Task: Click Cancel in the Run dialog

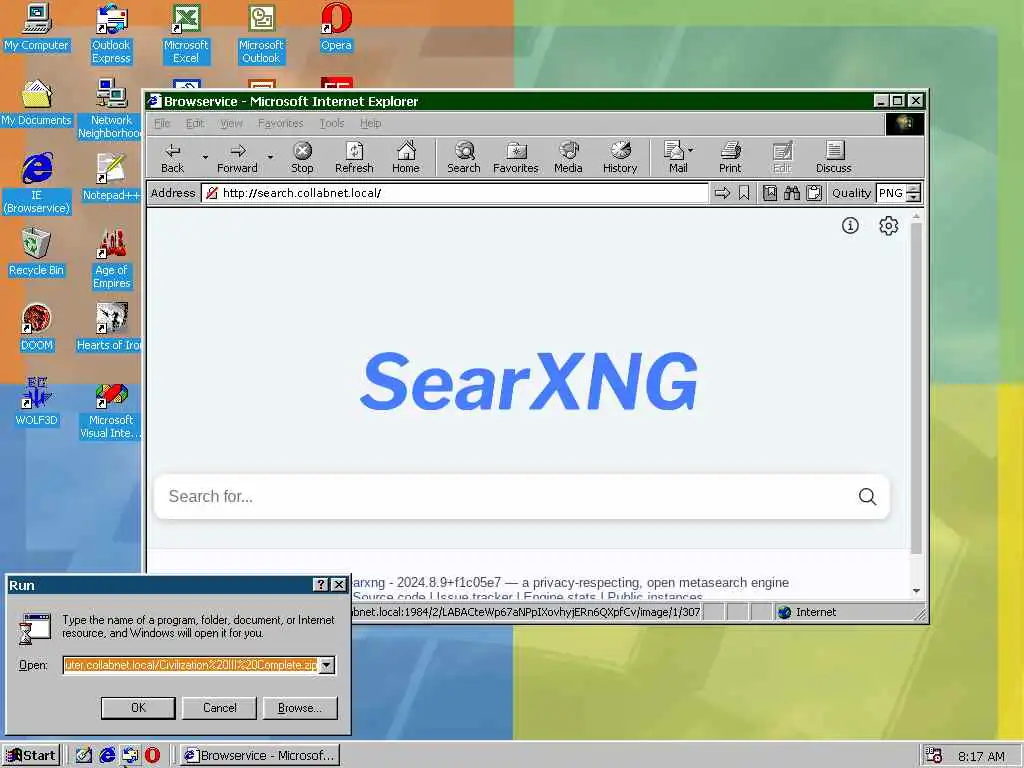Action: pos(219,708)
